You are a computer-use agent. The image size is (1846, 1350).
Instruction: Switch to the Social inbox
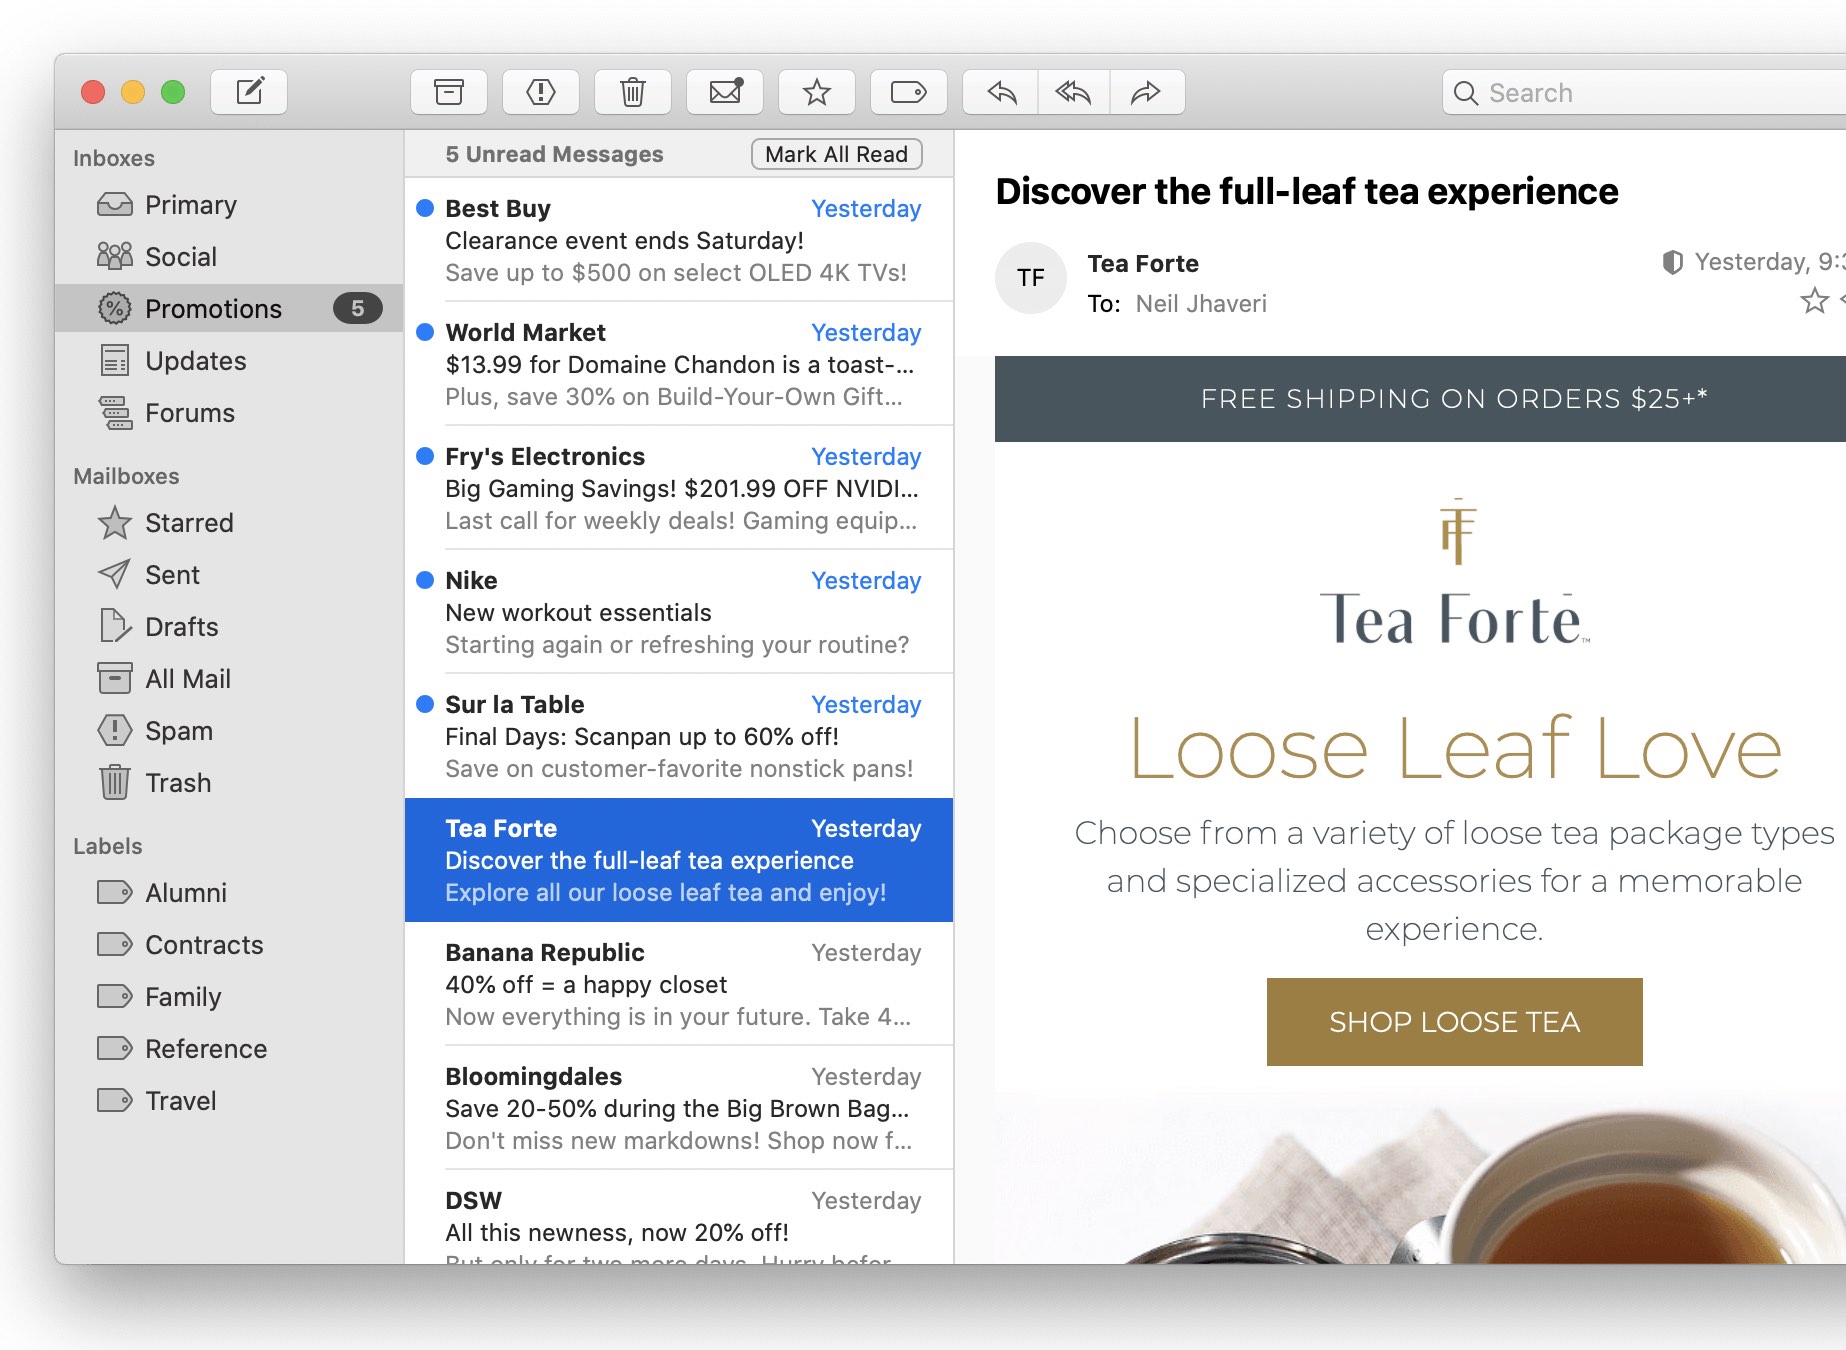[x=229, y=257]
